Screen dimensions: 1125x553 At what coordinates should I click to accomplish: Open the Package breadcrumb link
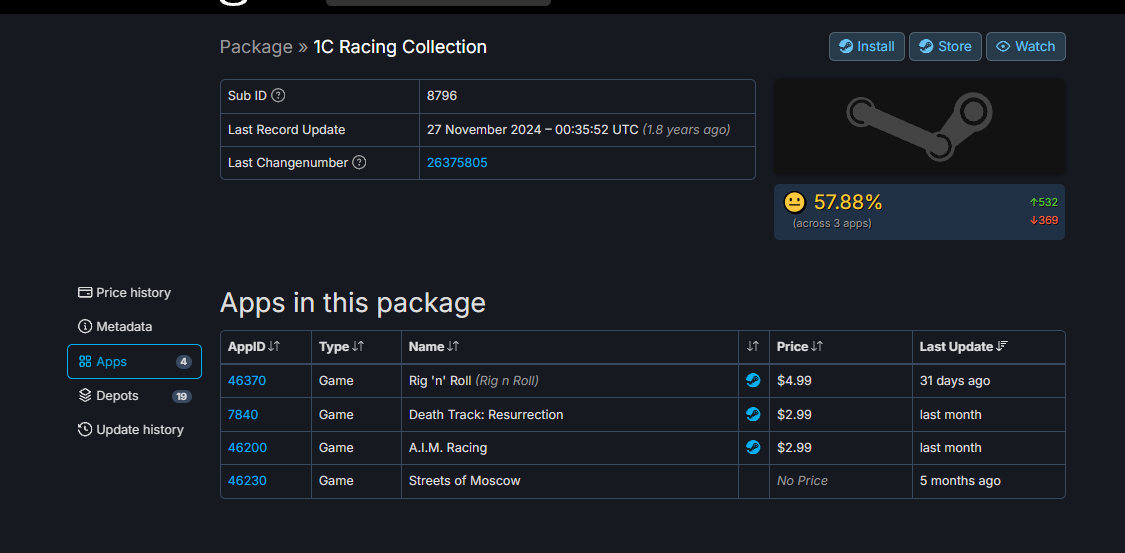point(256,47)
